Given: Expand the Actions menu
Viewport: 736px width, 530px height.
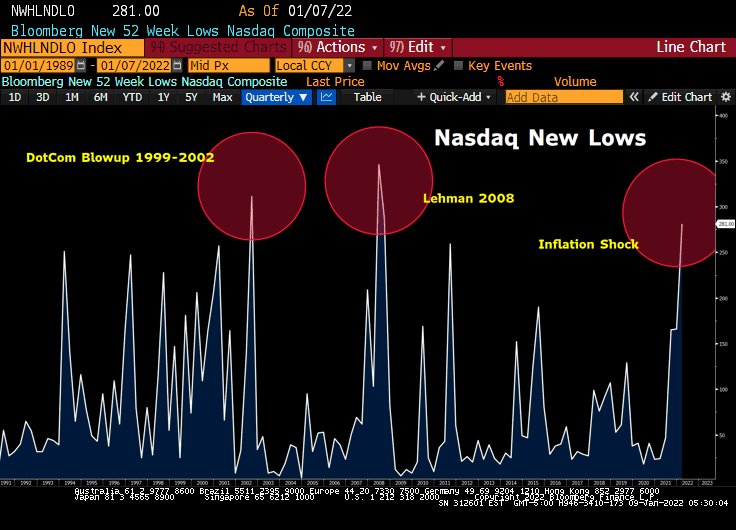Looking at the screenshot, I should click(337, 47).
